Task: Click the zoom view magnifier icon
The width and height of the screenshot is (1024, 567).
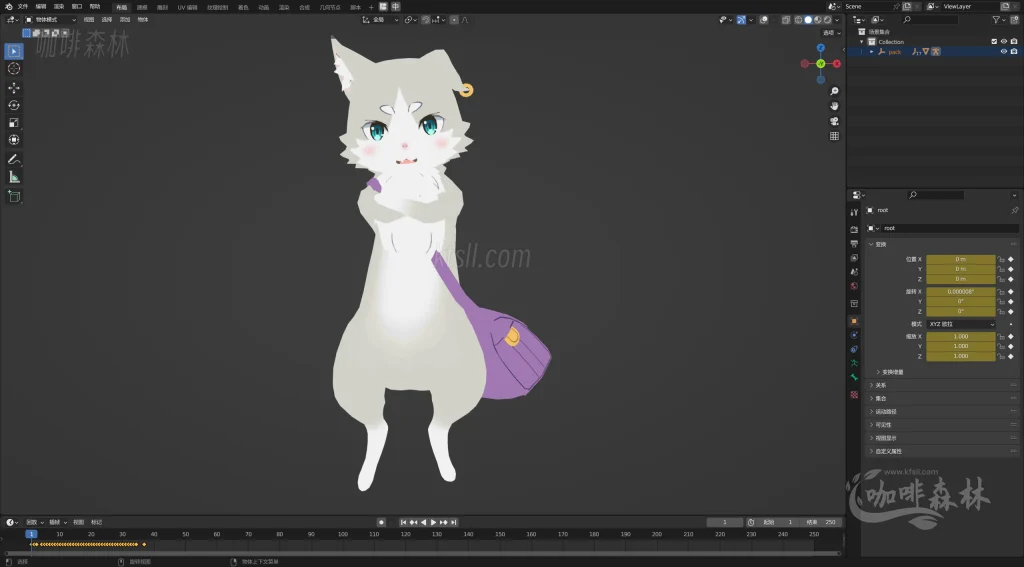Action: (834, 91)
